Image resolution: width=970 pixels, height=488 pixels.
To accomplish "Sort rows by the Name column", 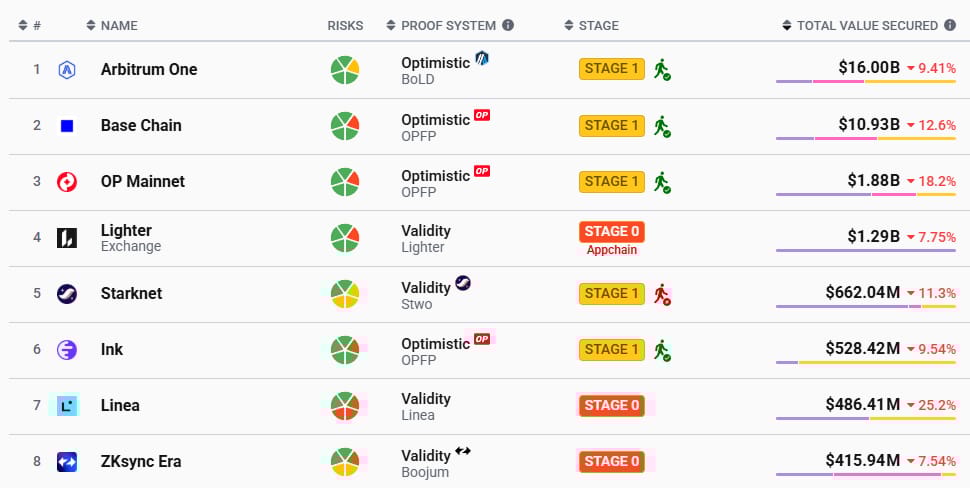I will [112, 25].
